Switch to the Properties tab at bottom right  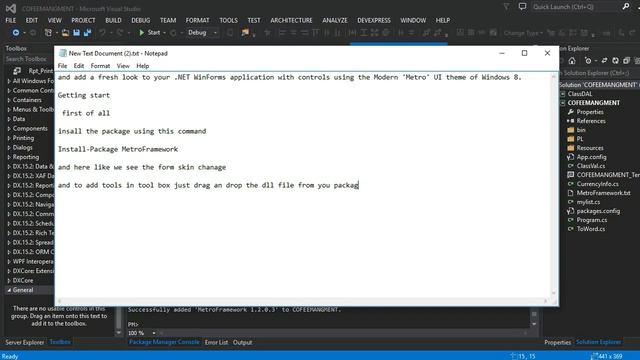pos(557,342)
